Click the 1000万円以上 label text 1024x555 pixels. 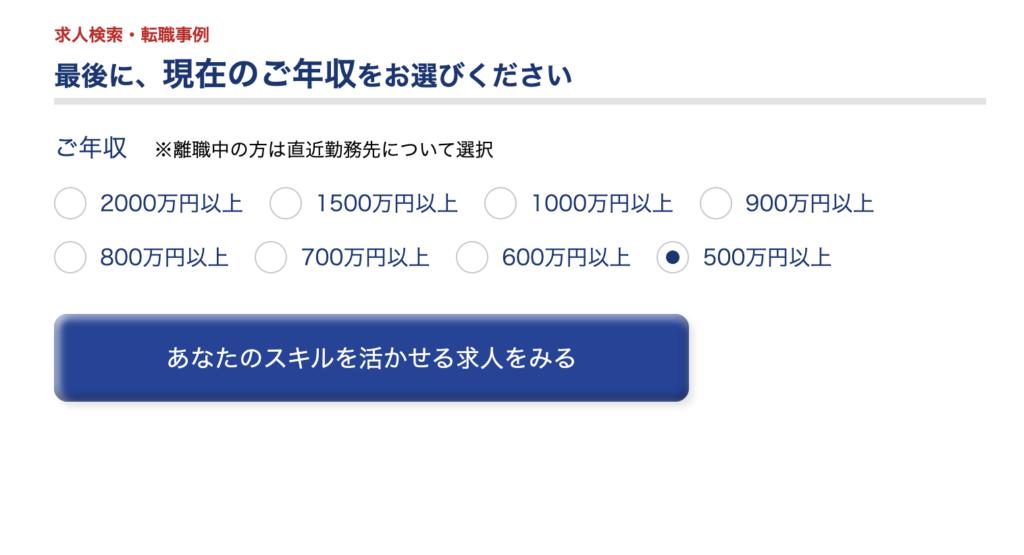(601, 204)
